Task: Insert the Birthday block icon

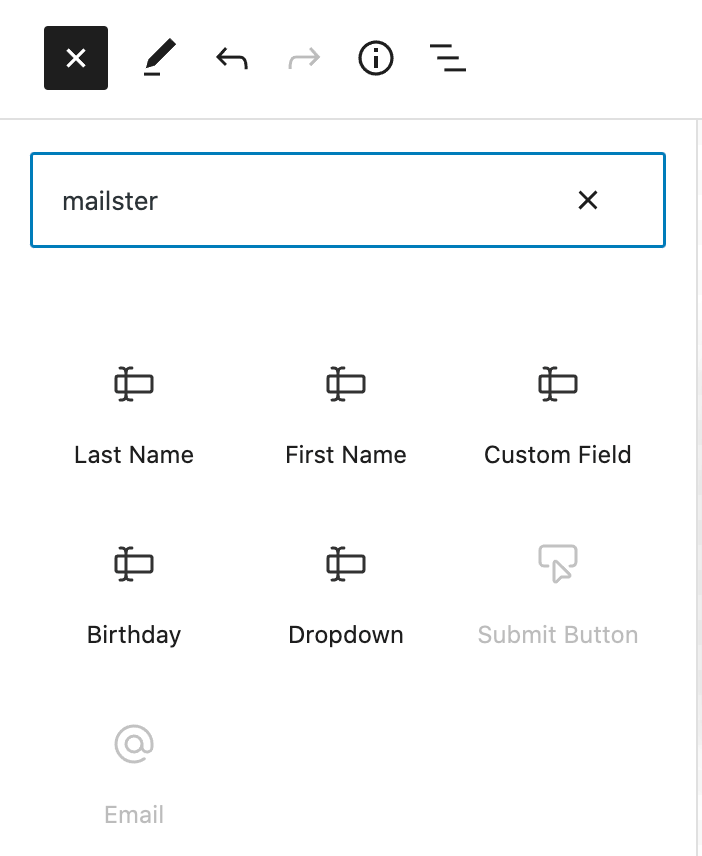Action: coord(134,565)
